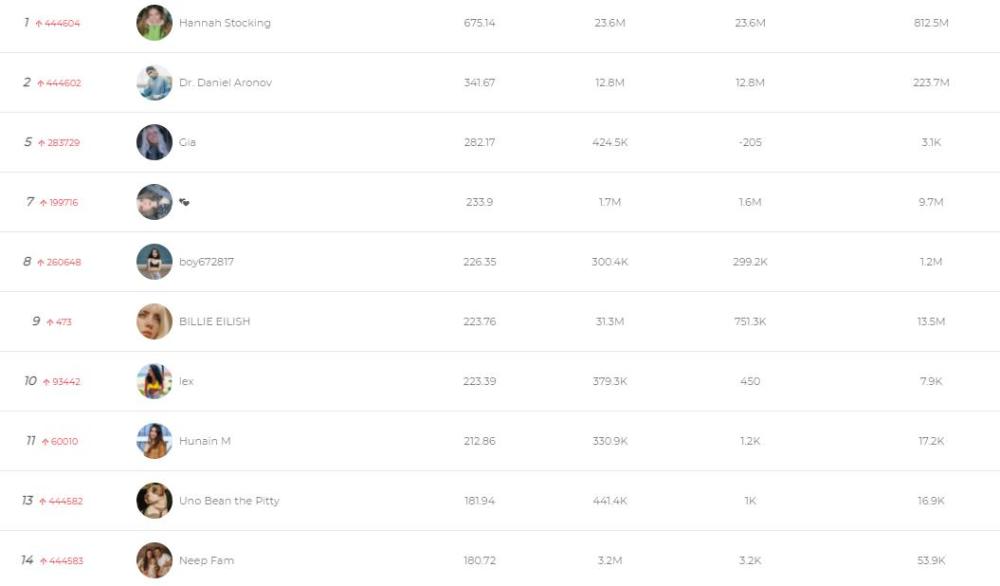Screen dimensions: 1000x586
Task: Click the Uno Bean the Pitty name
Action: pyautogui.click(x=229, y=501)
